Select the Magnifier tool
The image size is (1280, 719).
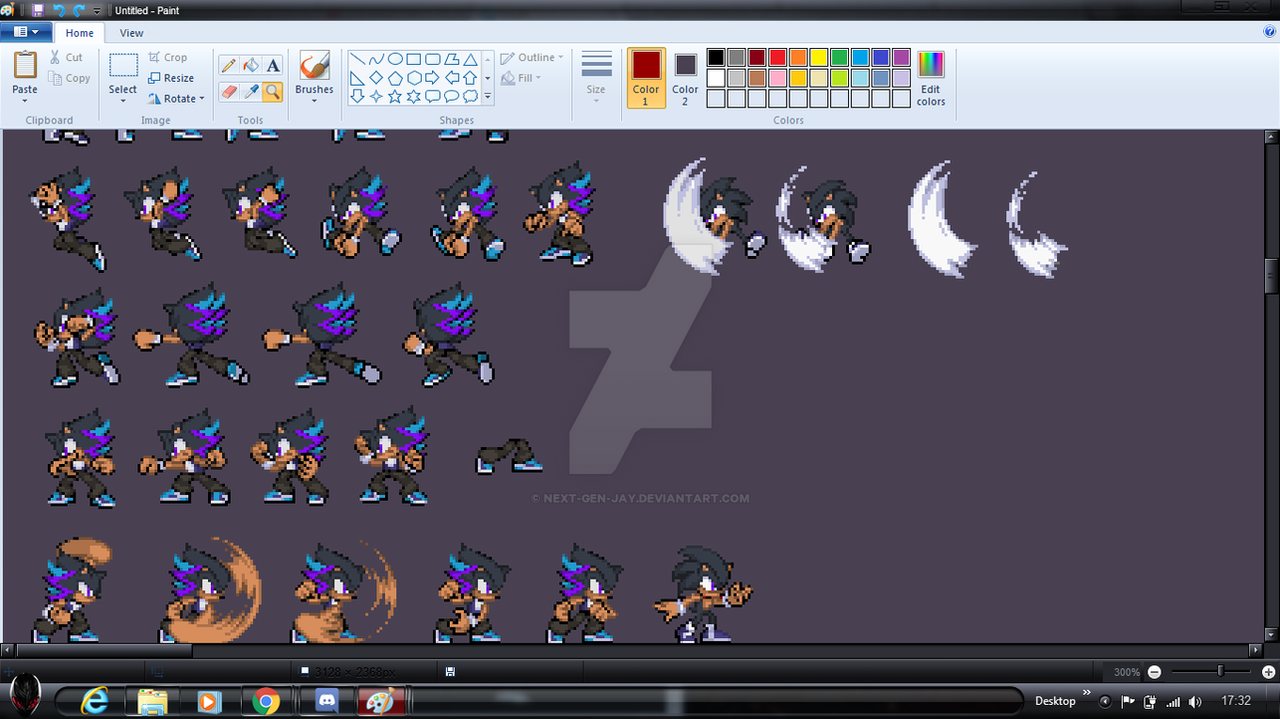tap(273, 92)
